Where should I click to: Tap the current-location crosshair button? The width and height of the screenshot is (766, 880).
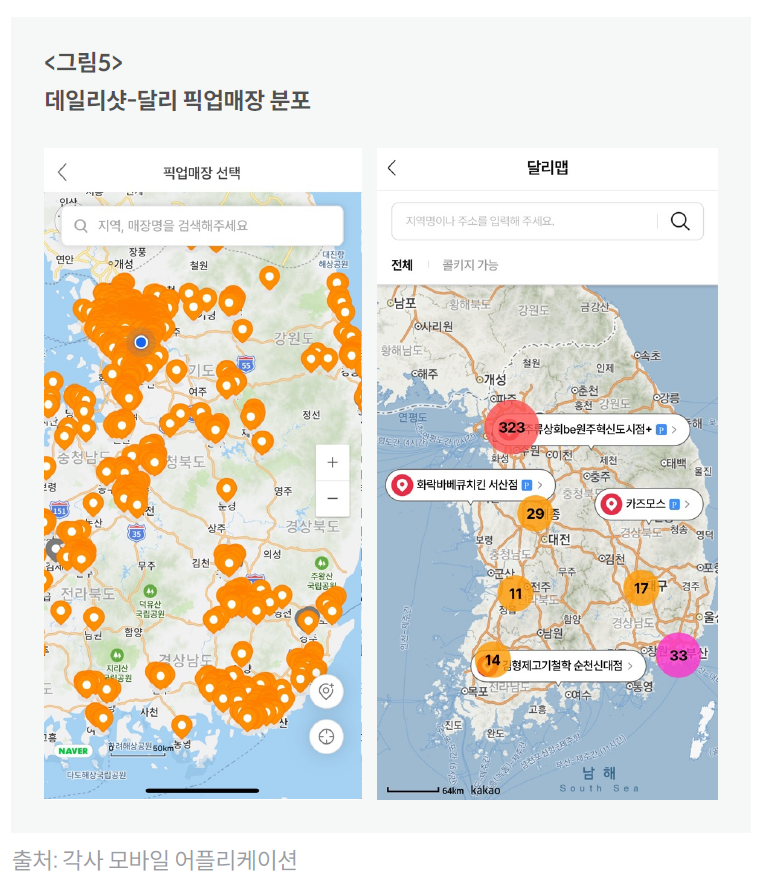[326, 736]
